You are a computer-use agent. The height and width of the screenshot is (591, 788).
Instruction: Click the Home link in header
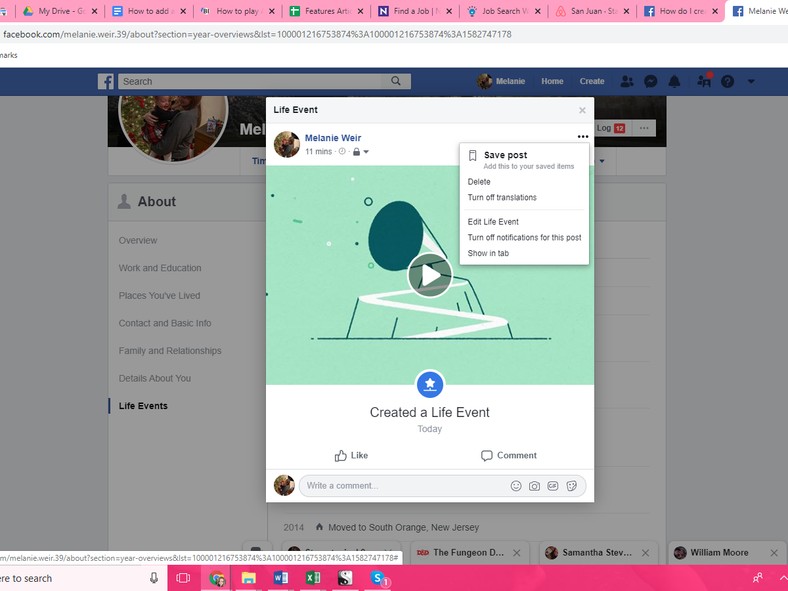[x=552, y=81]
